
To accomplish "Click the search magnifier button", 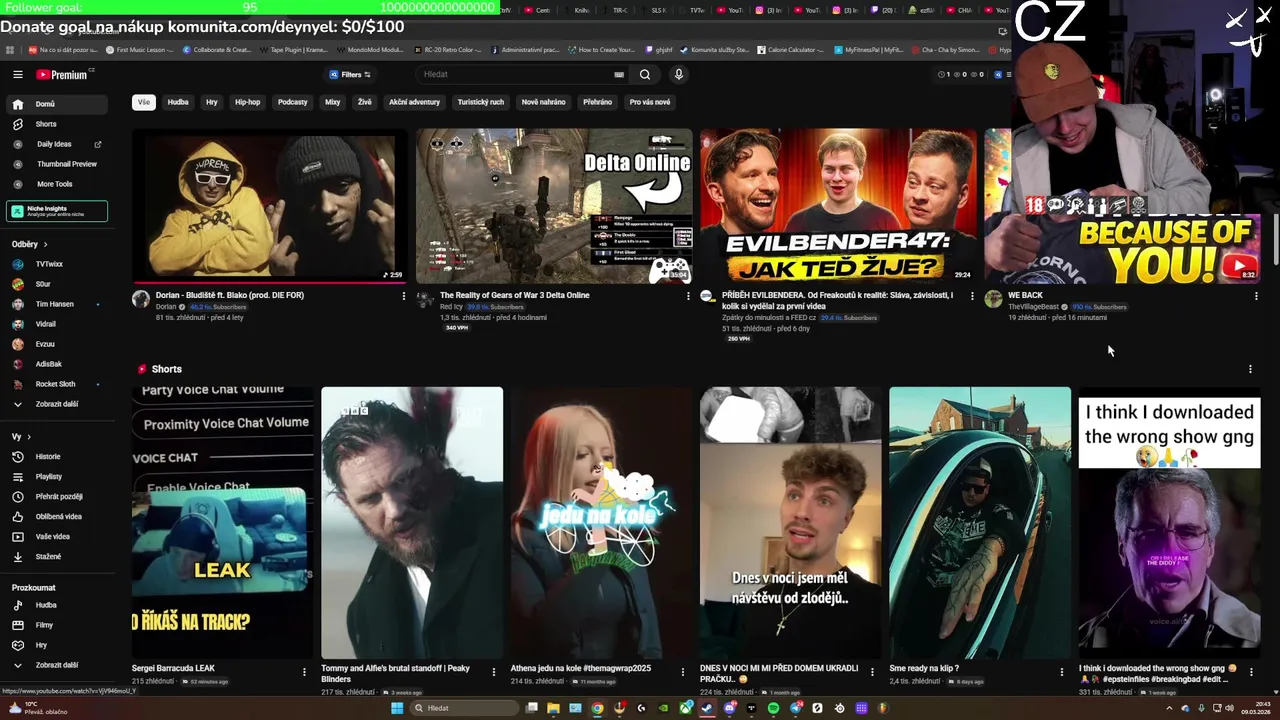I will click(645, 75).
